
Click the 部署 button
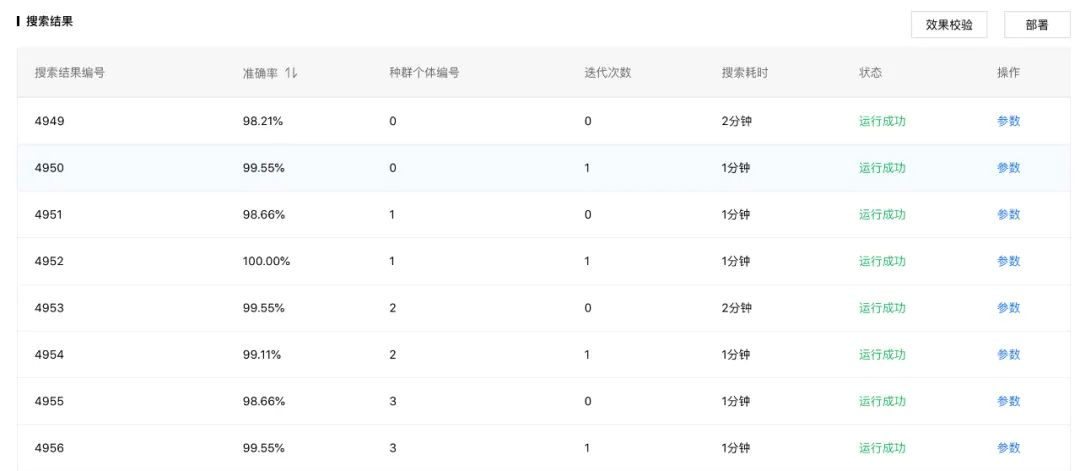tap(1037, 25)
